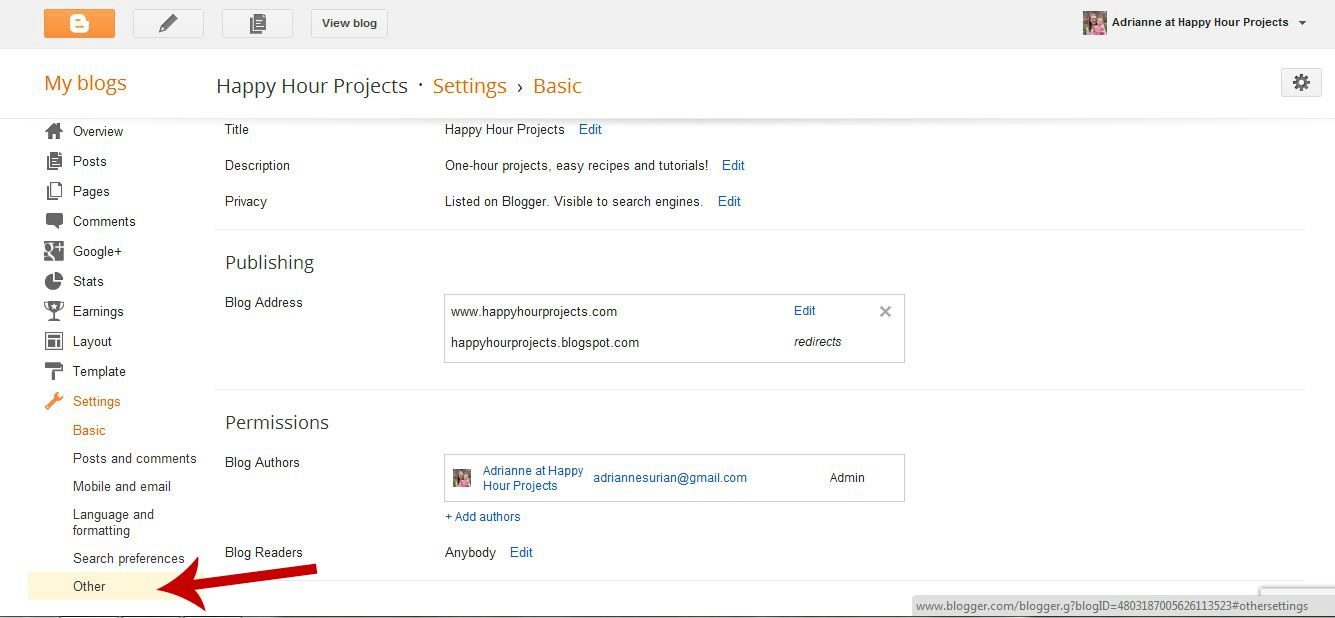1335x618 pixels.
Task: Open Posts and comments settings
Action: point(134,458)
